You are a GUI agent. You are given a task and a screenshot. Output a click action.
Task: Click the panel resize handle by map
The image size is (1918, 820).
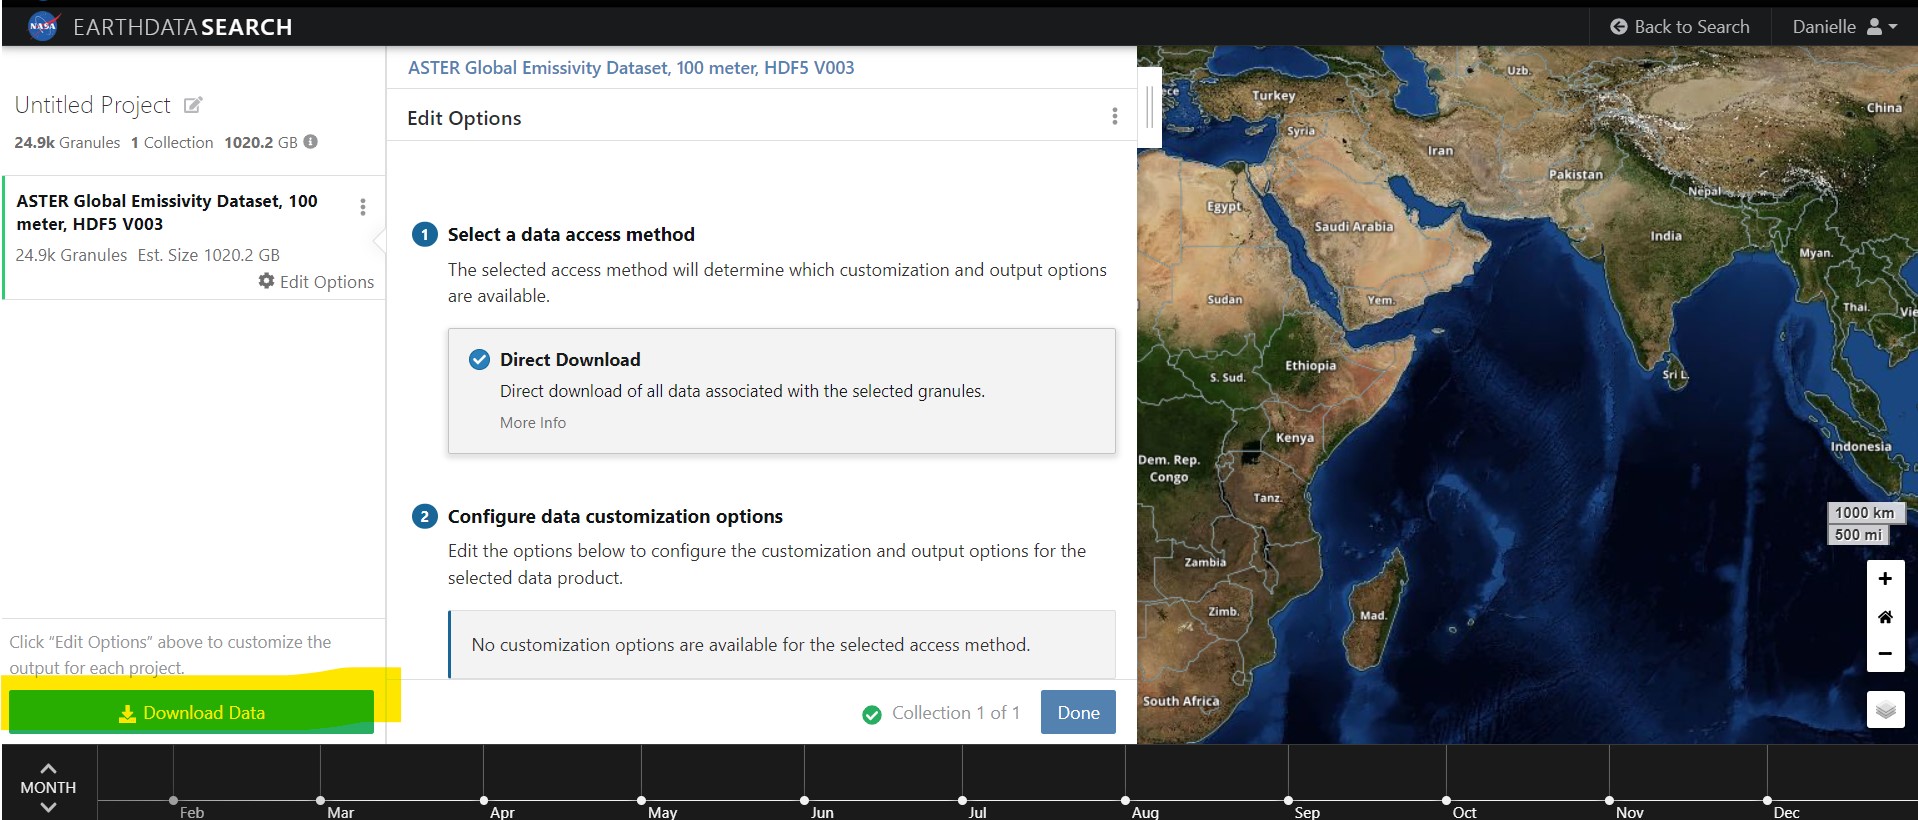click(x=1150, y=107)
